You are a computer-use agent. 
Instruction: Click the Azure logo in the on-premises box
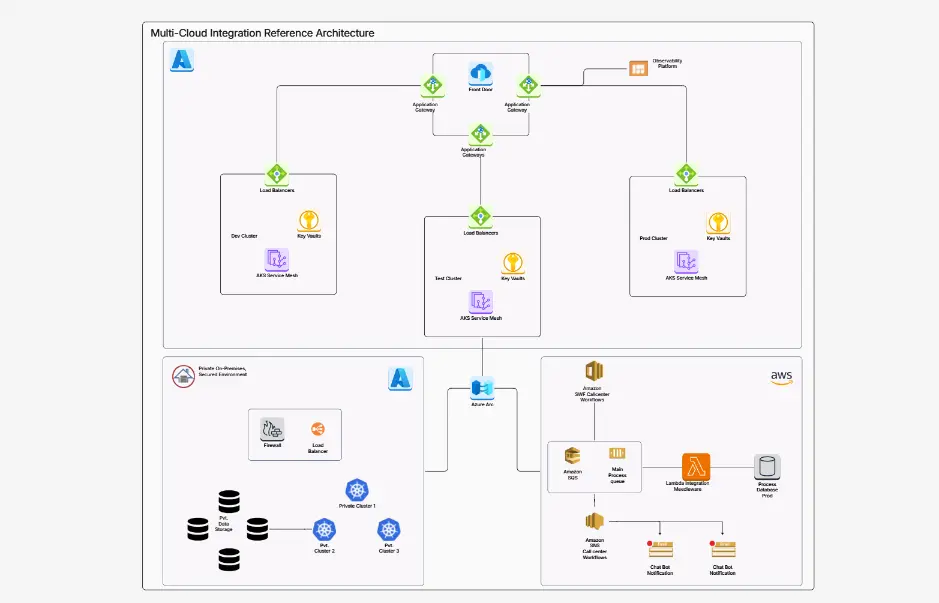tap(400, 379)
